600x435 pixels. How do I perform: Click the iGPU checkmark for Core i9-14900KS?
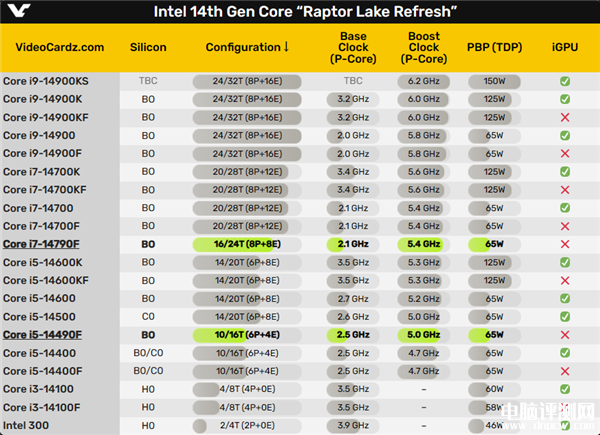[565, 81]
